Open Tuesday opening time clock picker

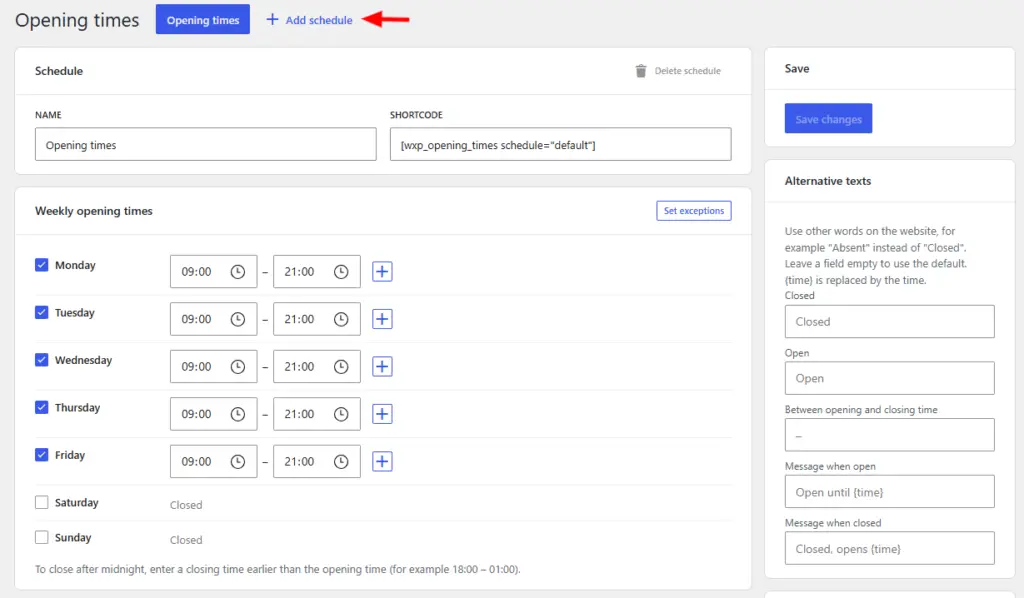click(238, 319)
